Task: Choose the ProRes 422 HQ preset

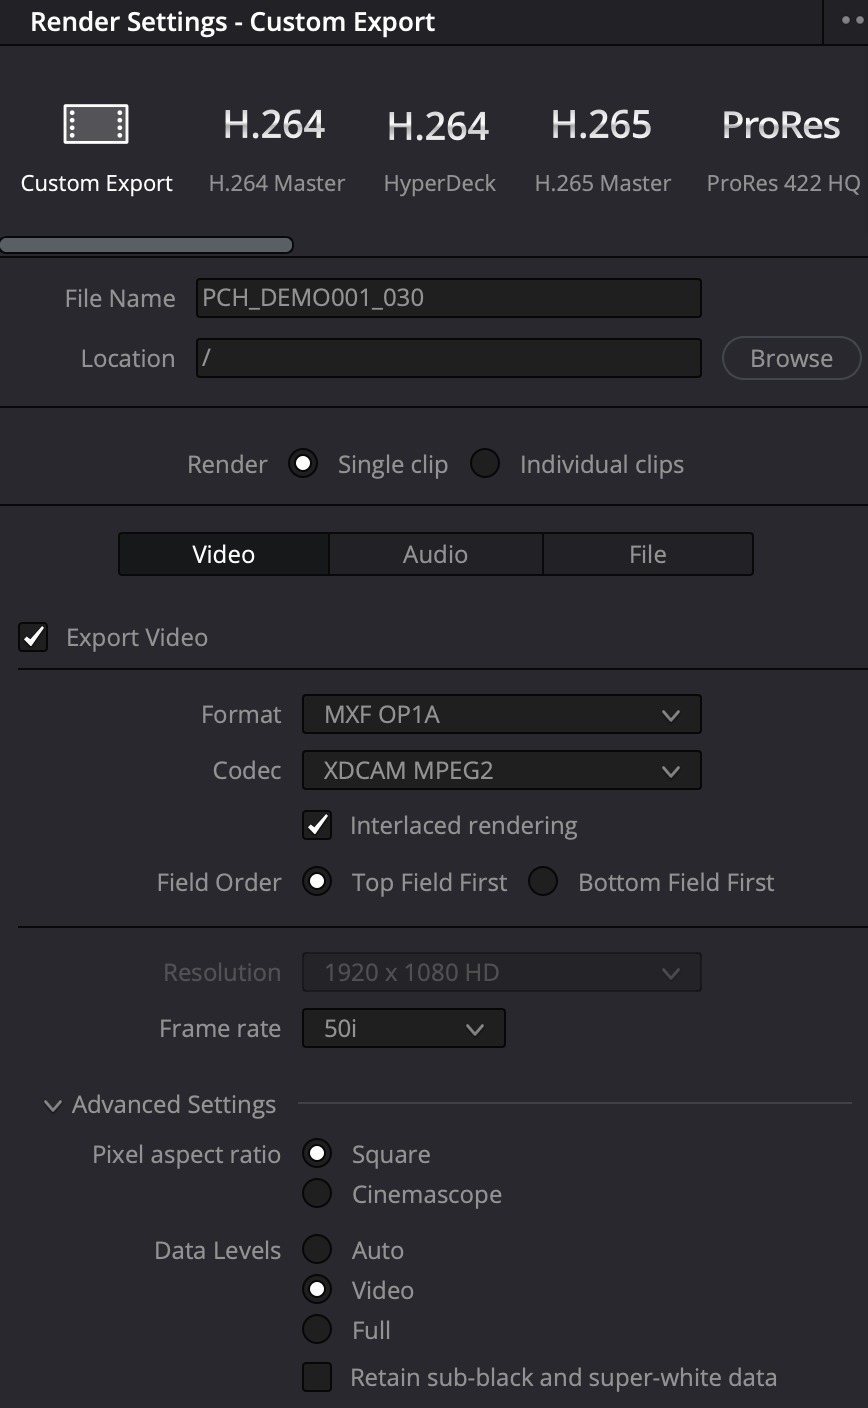Action: click(x=781, y=125)
